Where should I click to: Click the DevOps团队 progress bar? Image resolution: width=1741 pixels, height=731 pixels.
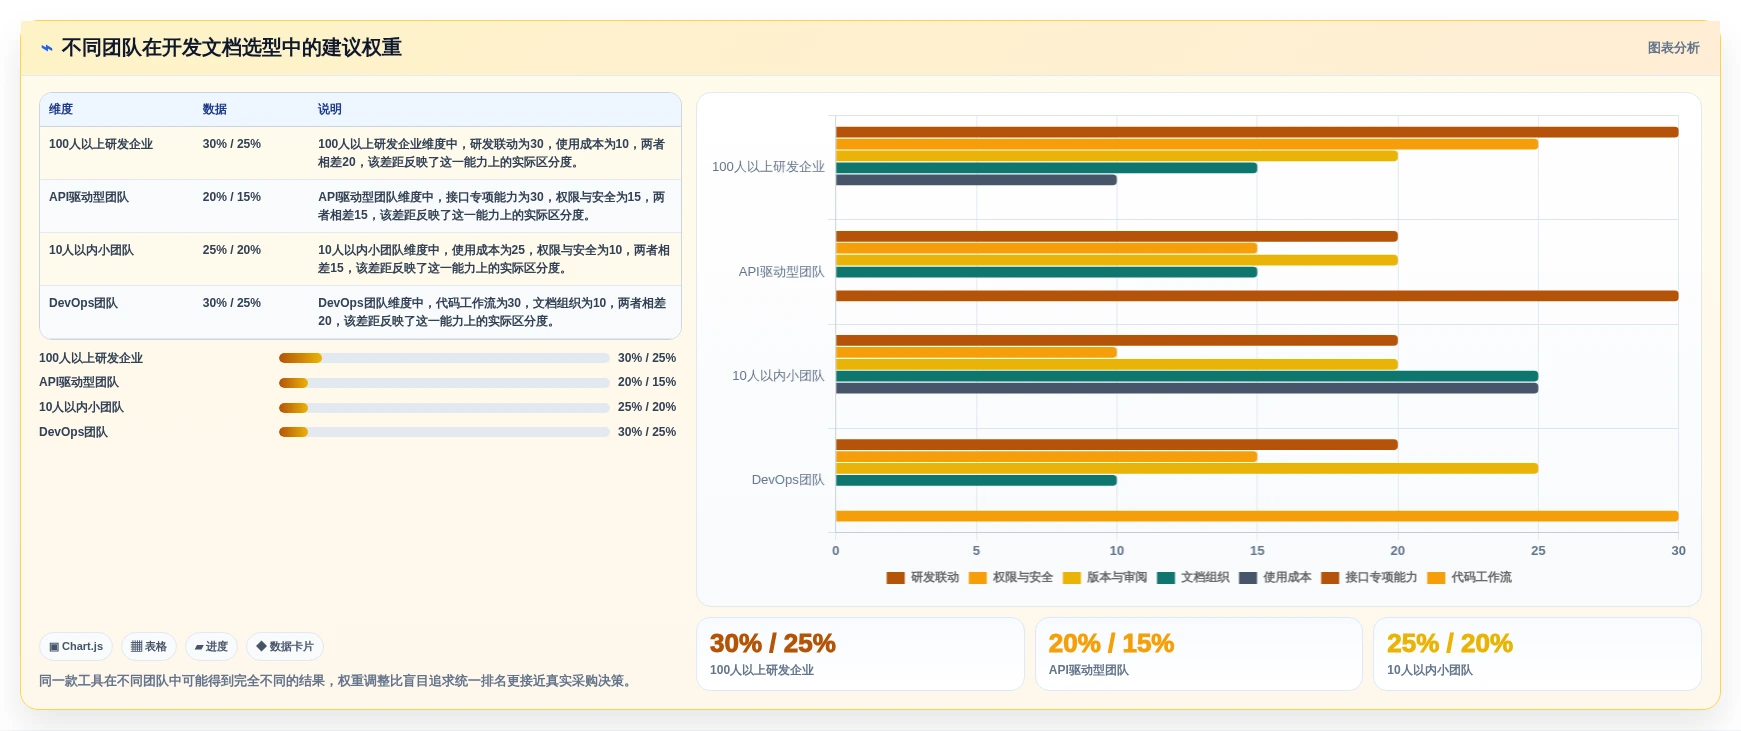444,432
